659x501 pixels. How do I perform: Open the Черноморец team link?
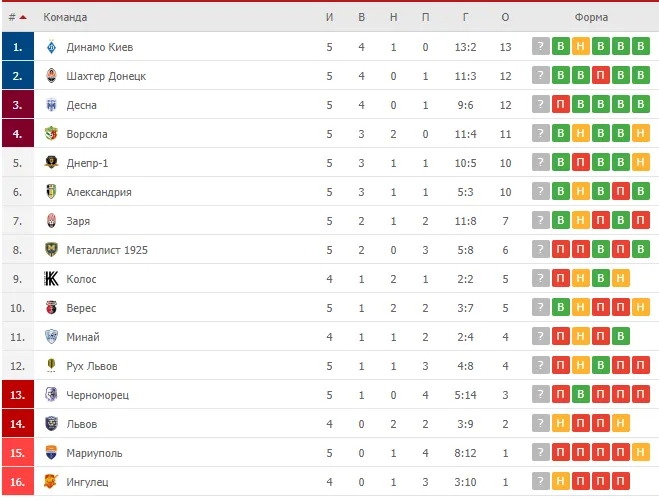(x=98, y=395)
